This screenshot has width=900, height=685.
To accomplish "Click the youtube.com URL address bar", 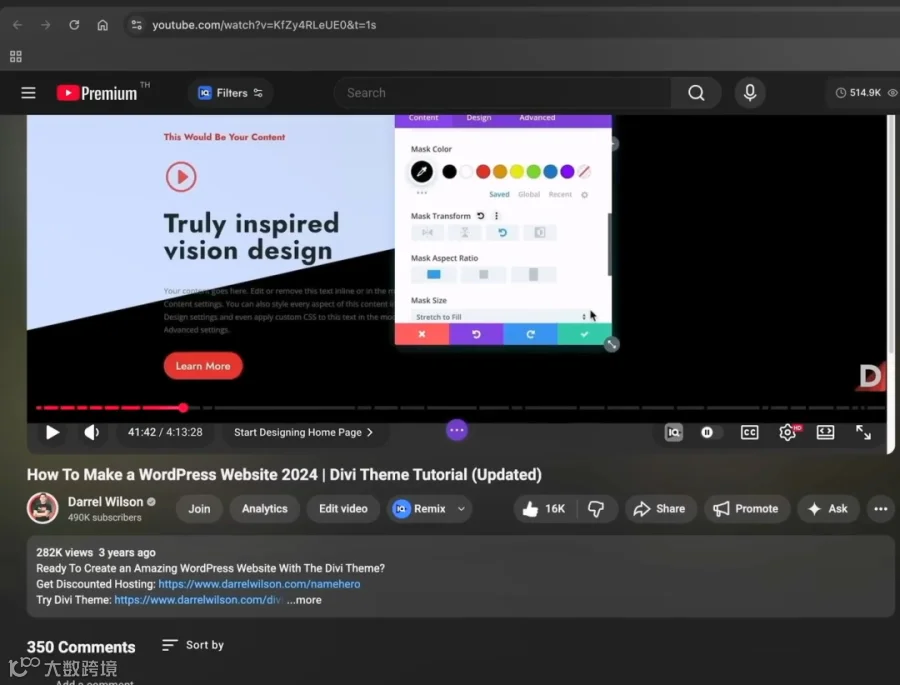I will click(264, 25).
